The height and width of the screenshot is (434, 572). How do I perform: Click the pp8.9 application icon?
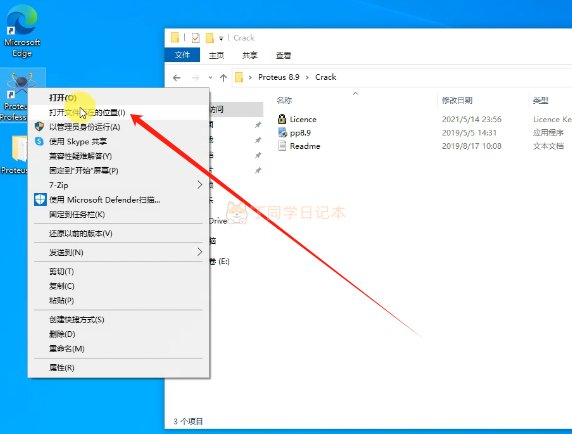click(282, 132)
